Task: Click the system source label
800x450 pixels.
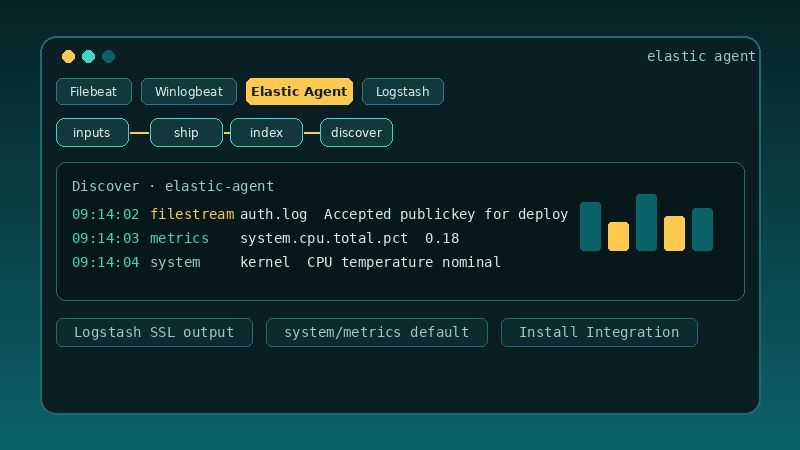Action: click(175, 263)
